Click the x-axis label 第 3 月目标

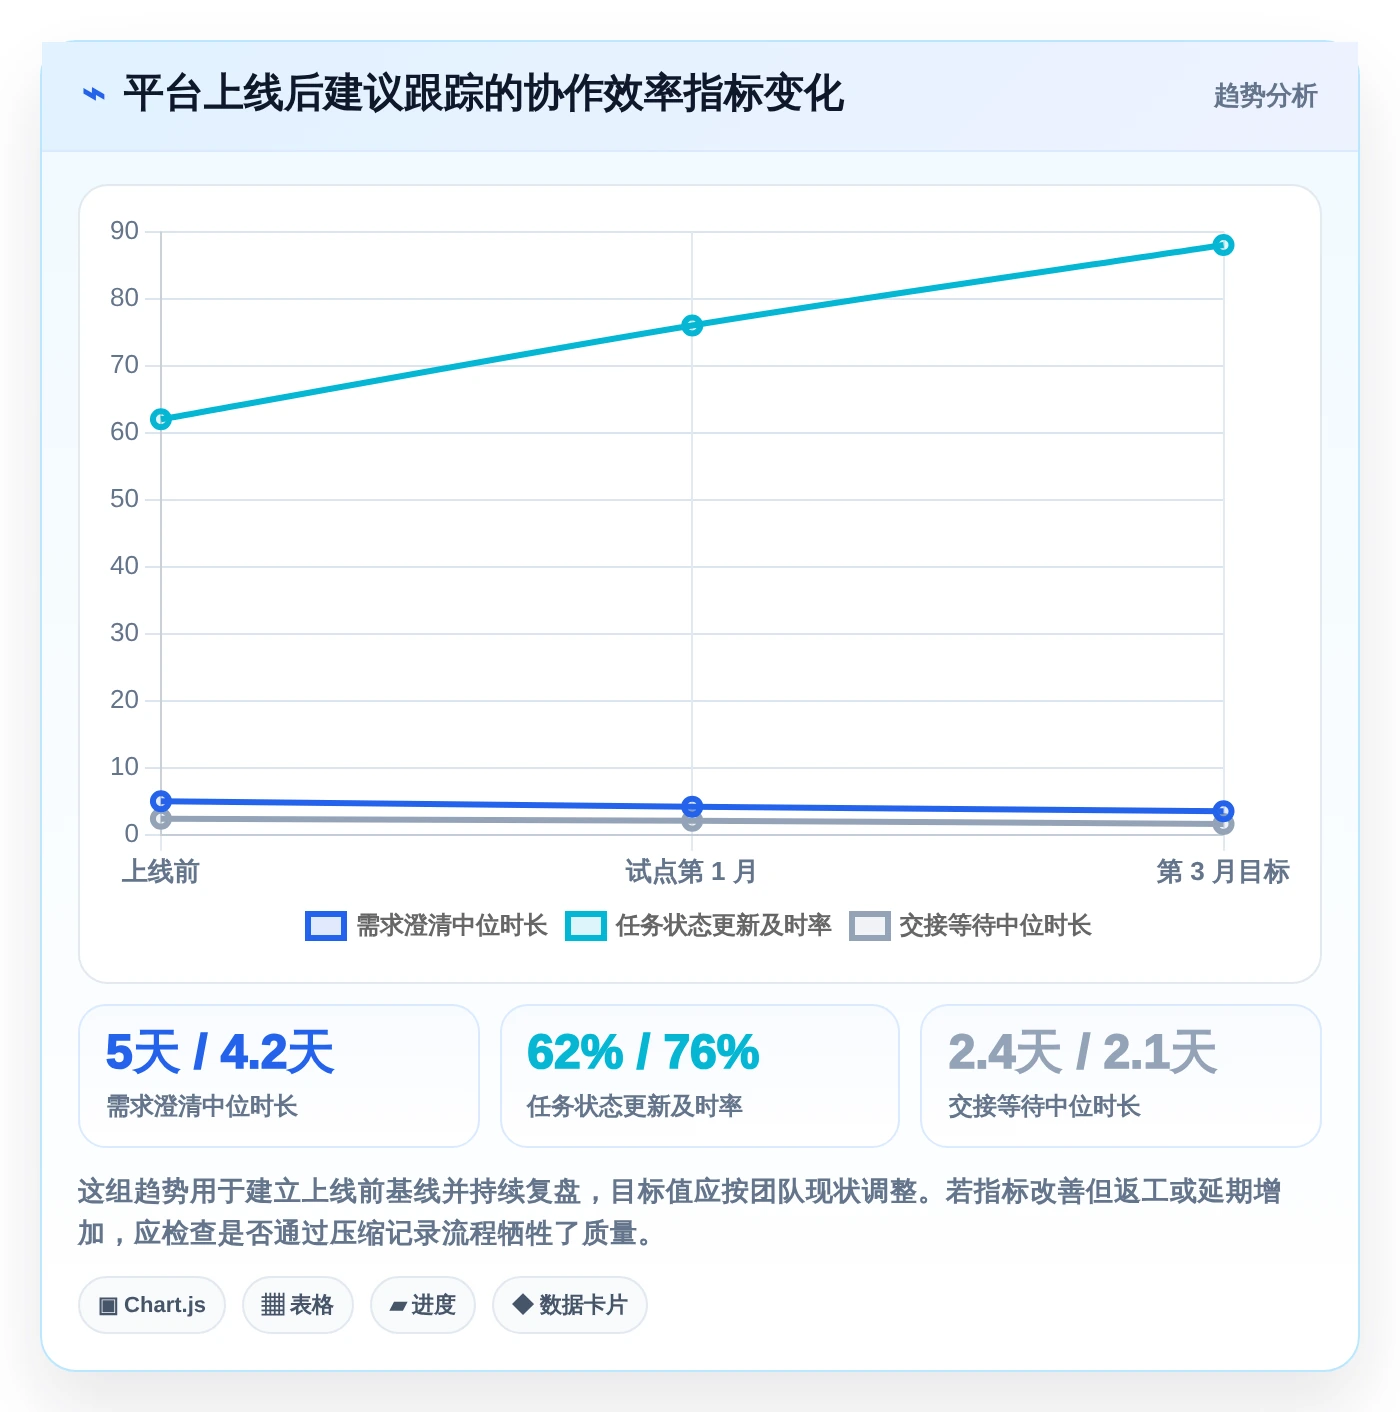pyautogui.click(x=1223, y=872)
